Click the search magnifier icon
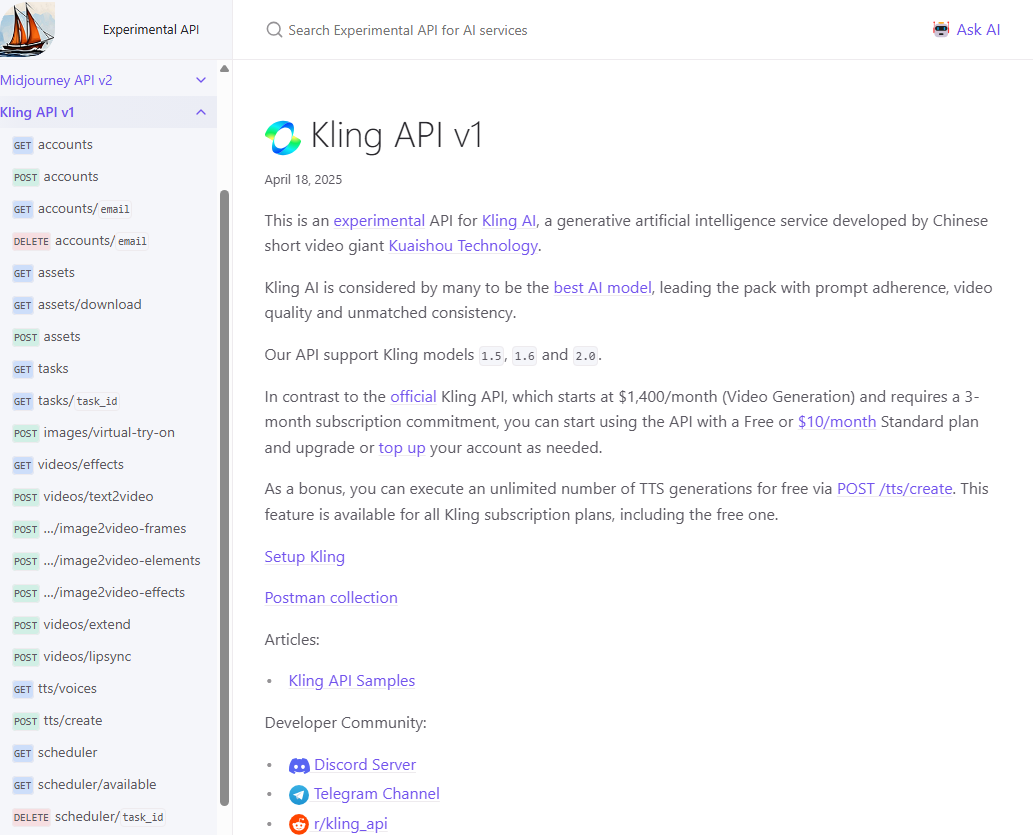1036x835 pixels. pos(274,30)
